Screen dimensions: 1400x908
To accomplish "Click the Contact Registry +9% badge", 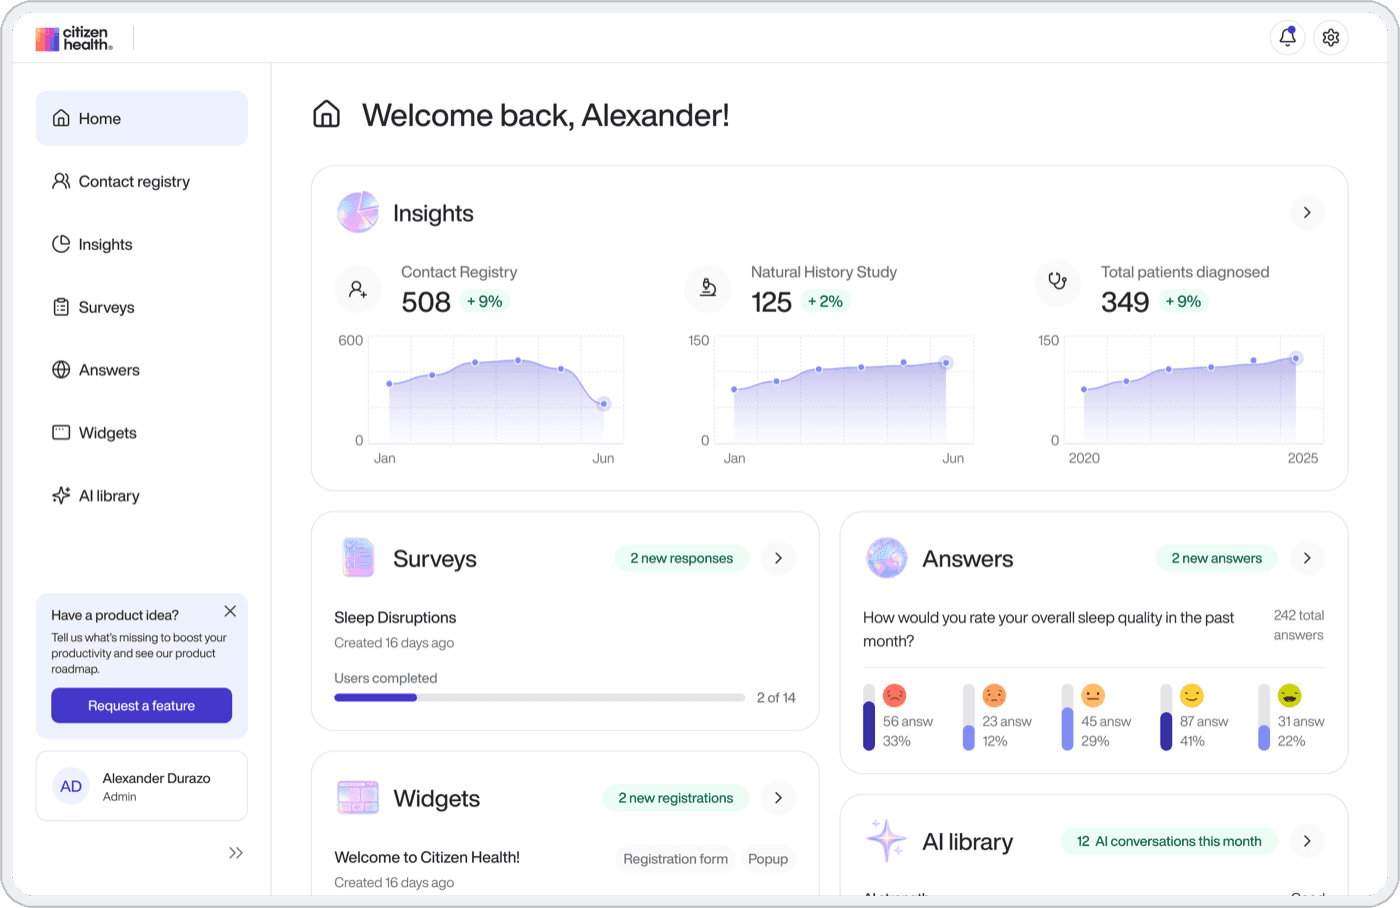I will [x=485, y=301].
